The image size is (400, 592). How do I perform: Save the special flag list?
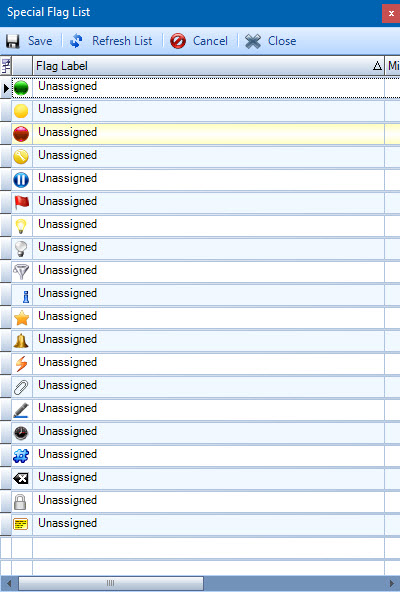pyautogui.click(x=29, y=41)
